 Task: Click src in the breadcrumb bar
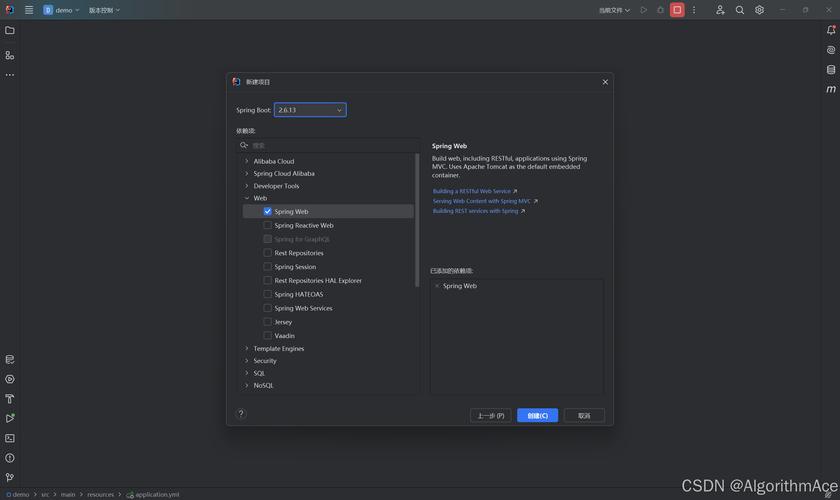[45, 495]
